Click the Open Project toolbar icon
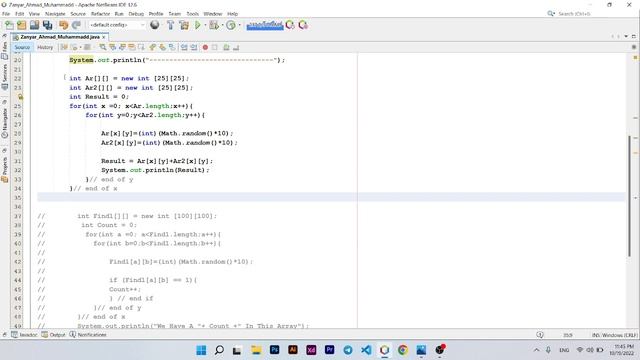The image size is (640, 360). [x=34, y=25]
